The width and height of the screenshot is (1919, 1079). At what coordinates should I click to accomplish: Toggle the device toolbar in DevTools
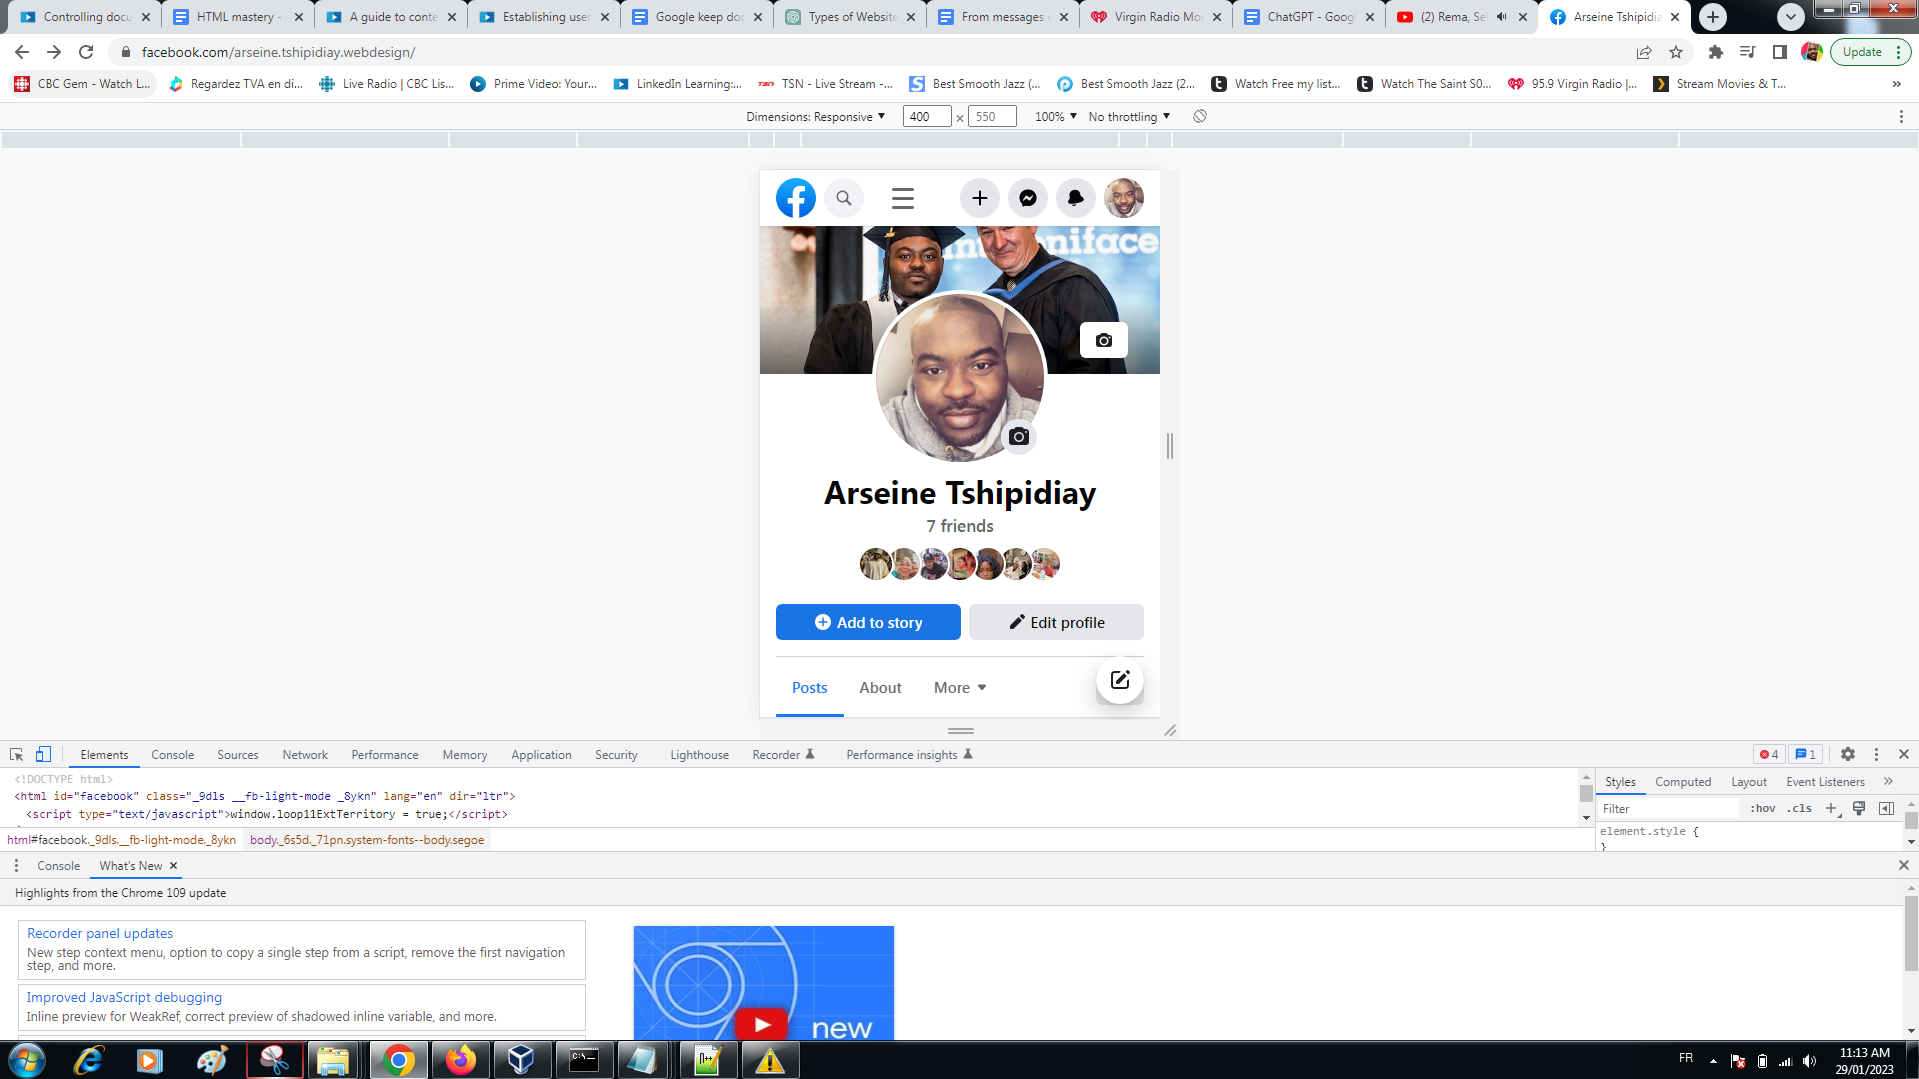(x=43, y=754)
